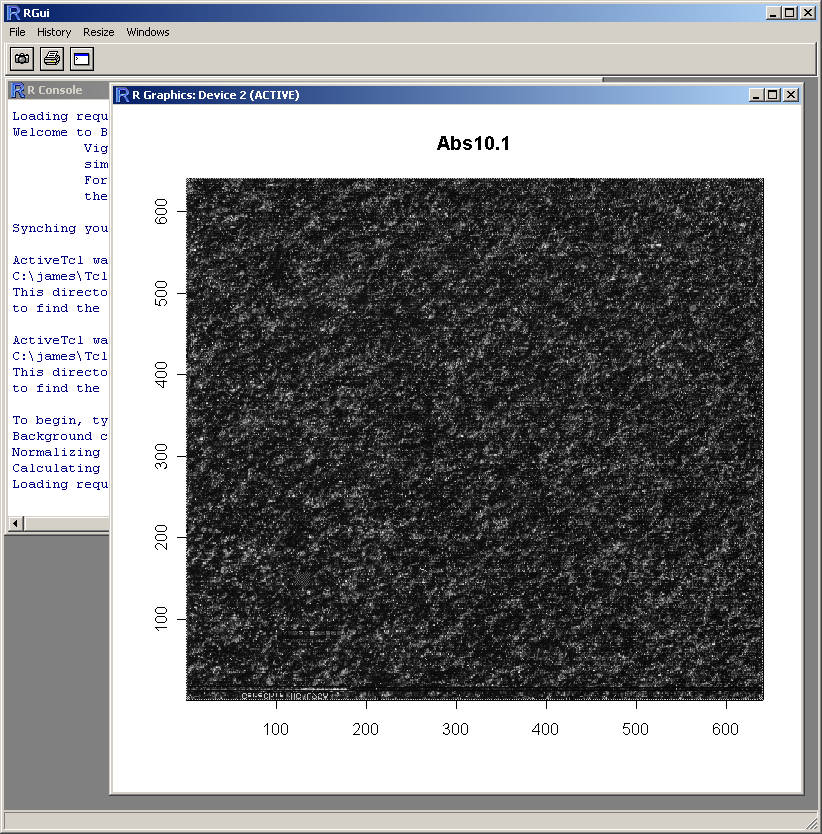Click the printer icon in the toolbar
This screenshot has height=834, width=822.
click(x=52, y=59)
